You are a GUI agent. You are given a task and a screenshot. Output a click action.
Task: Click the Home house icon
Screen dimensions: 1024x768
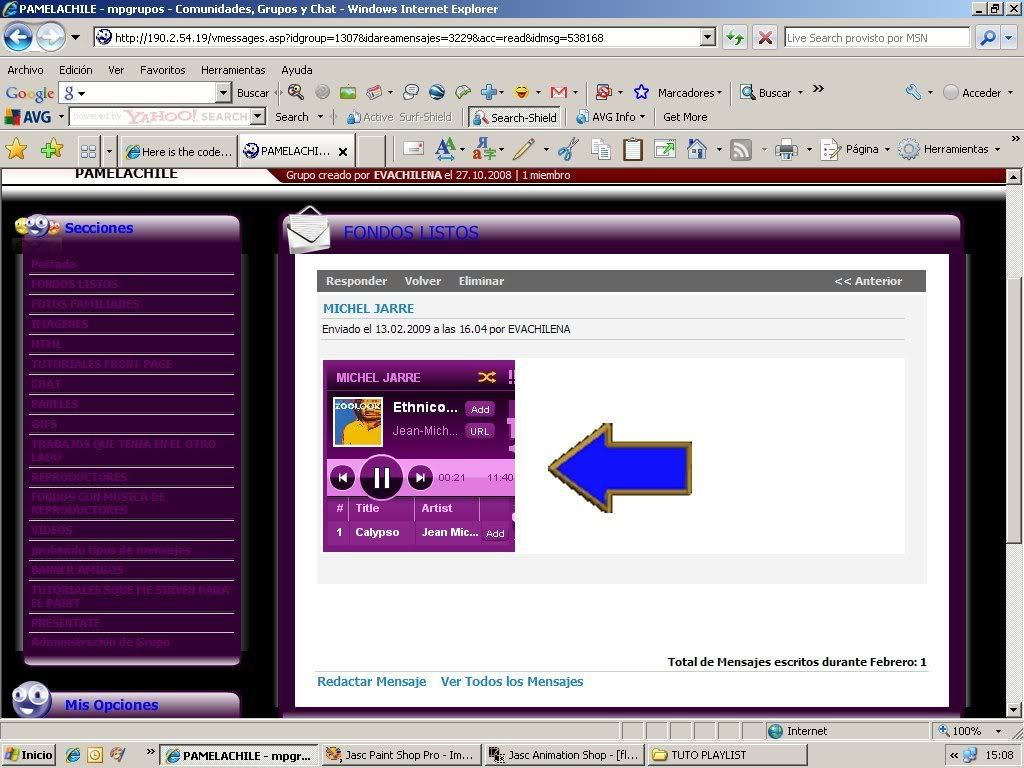(697, 149)
